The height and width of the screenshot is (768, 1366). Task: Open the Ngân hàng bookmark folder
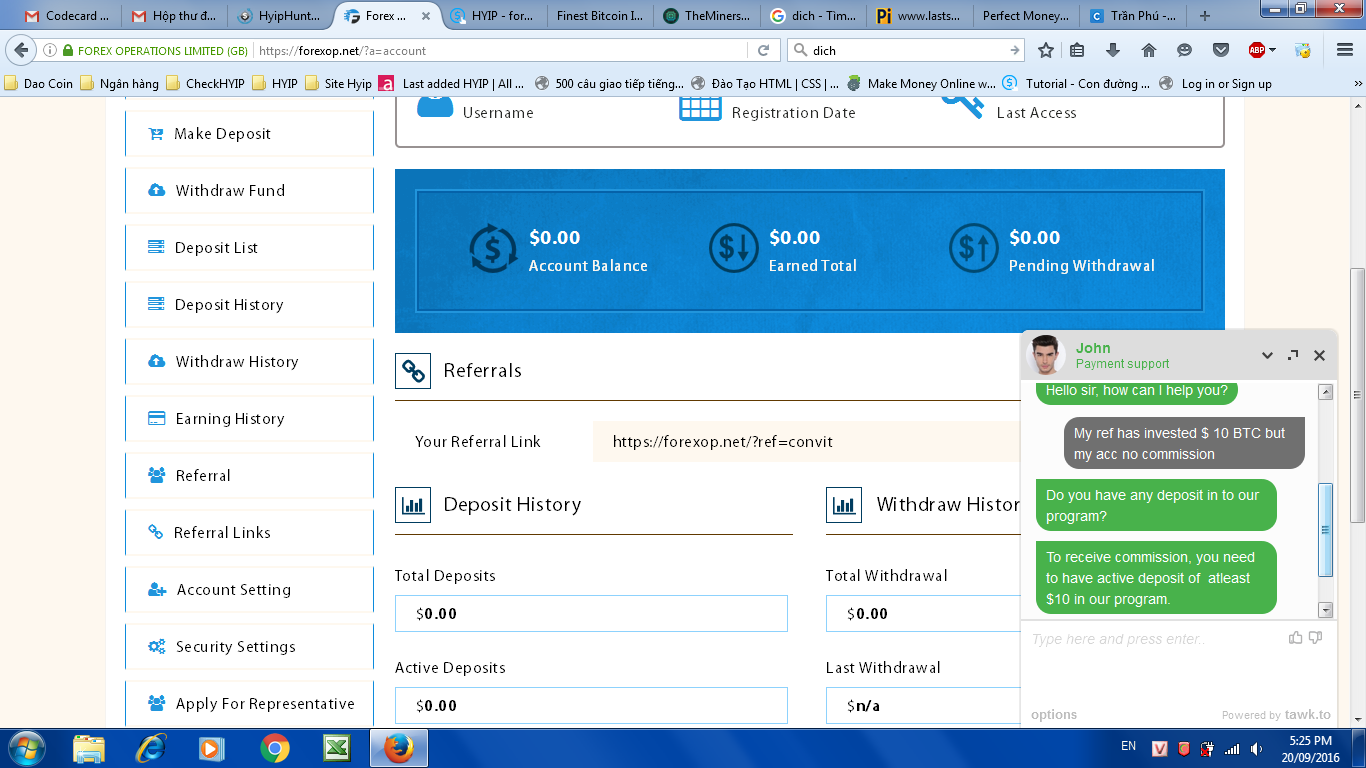point(119,84)
